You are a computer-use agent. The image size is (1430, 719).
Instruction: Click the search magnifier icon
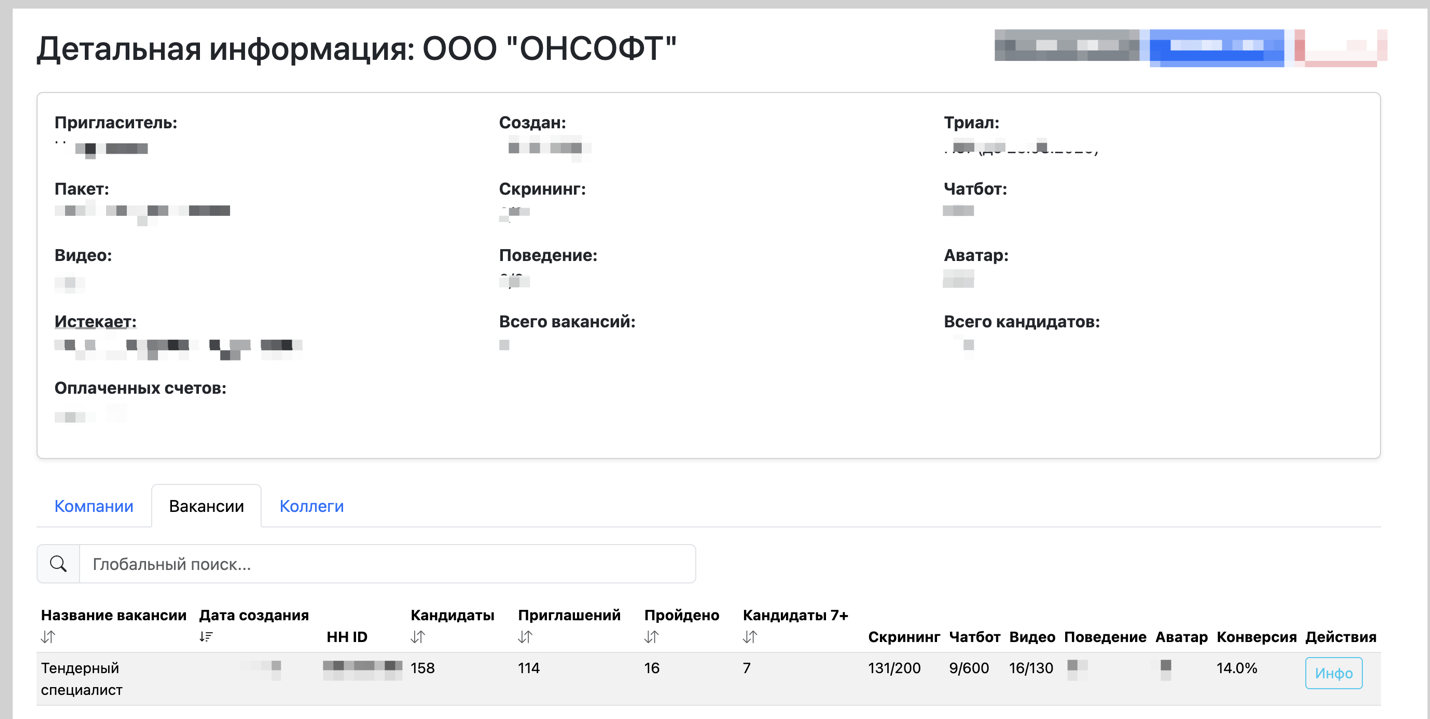coord(58,564)
